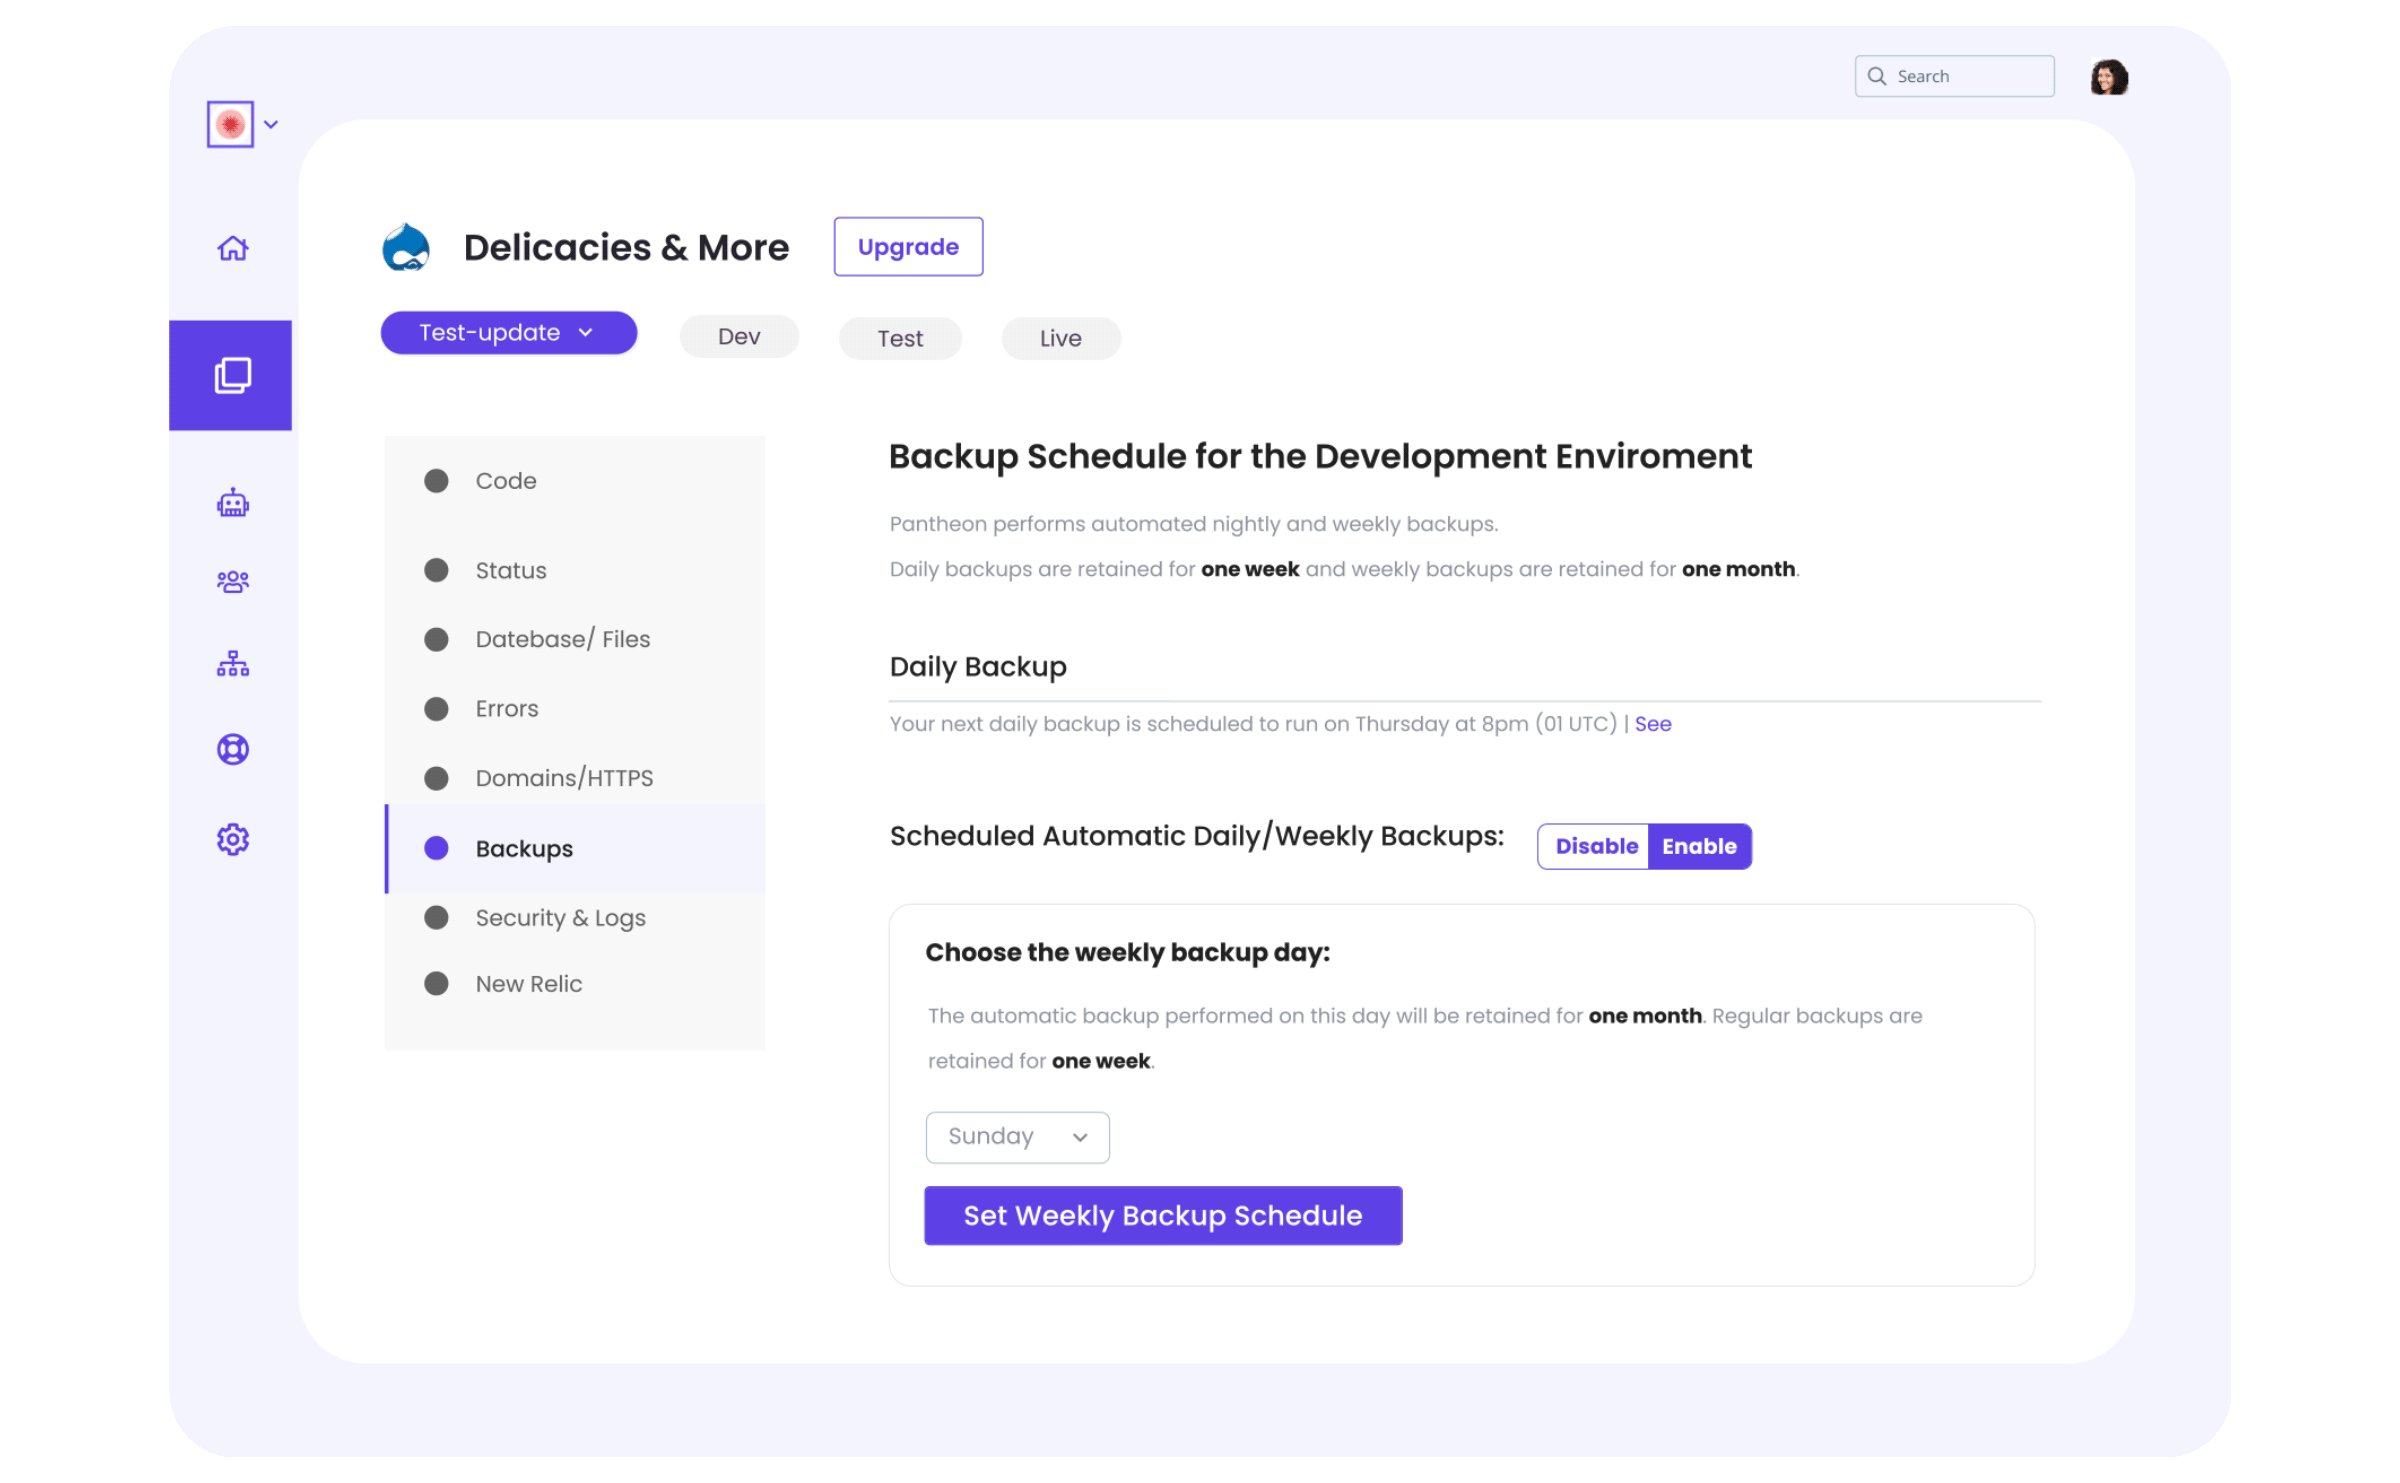Enable scheduled automatic backups
The height and width of the screenshot is (1483, 2400).
coord(1699,847)
